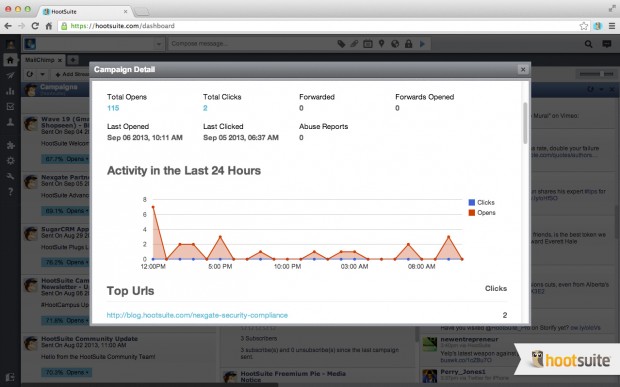Expand the 71.6% Opens dropdown
This screenshot has height=387, width=620.
coord(66,320)
